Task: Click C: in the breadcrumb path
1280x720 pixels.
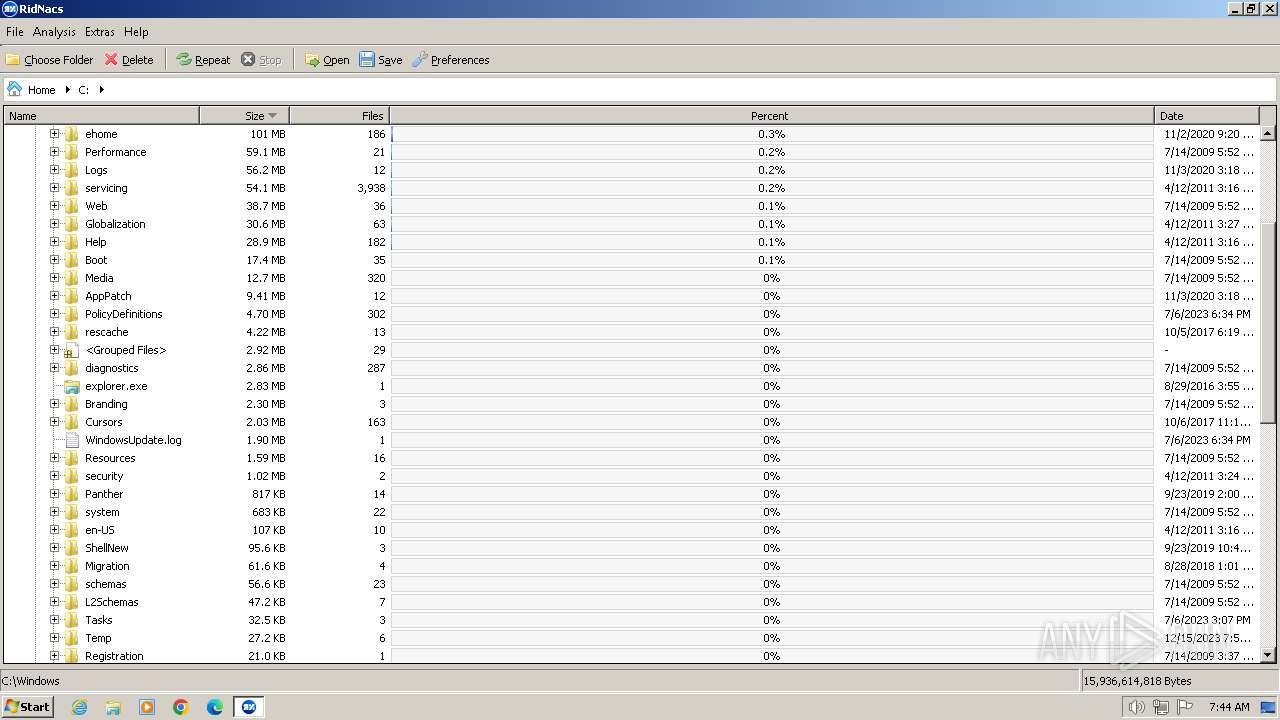Action: click(x=84, y=90)
